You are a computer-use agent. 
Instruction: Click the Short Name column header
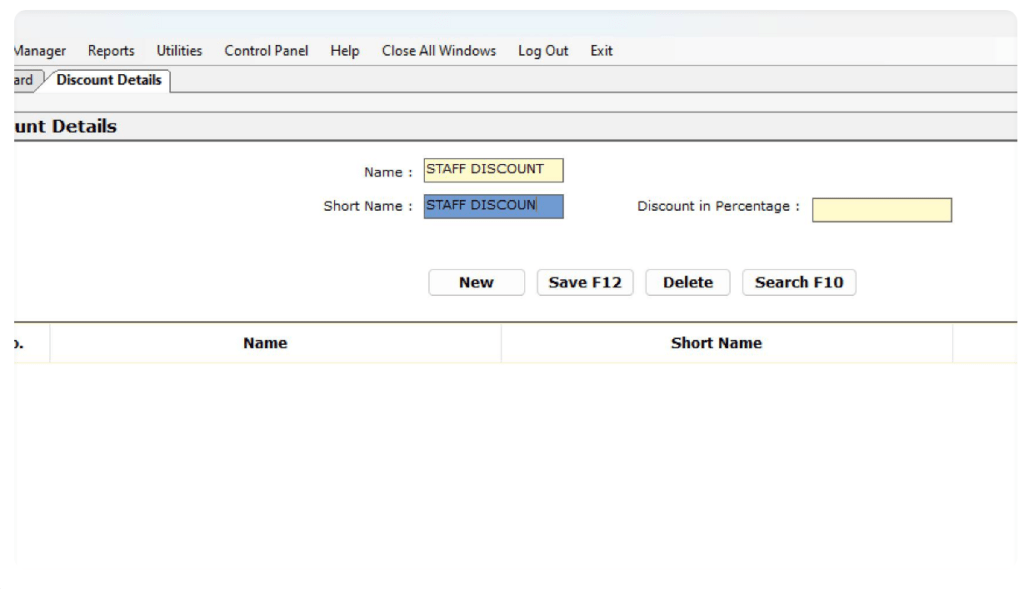click(716, 343)
